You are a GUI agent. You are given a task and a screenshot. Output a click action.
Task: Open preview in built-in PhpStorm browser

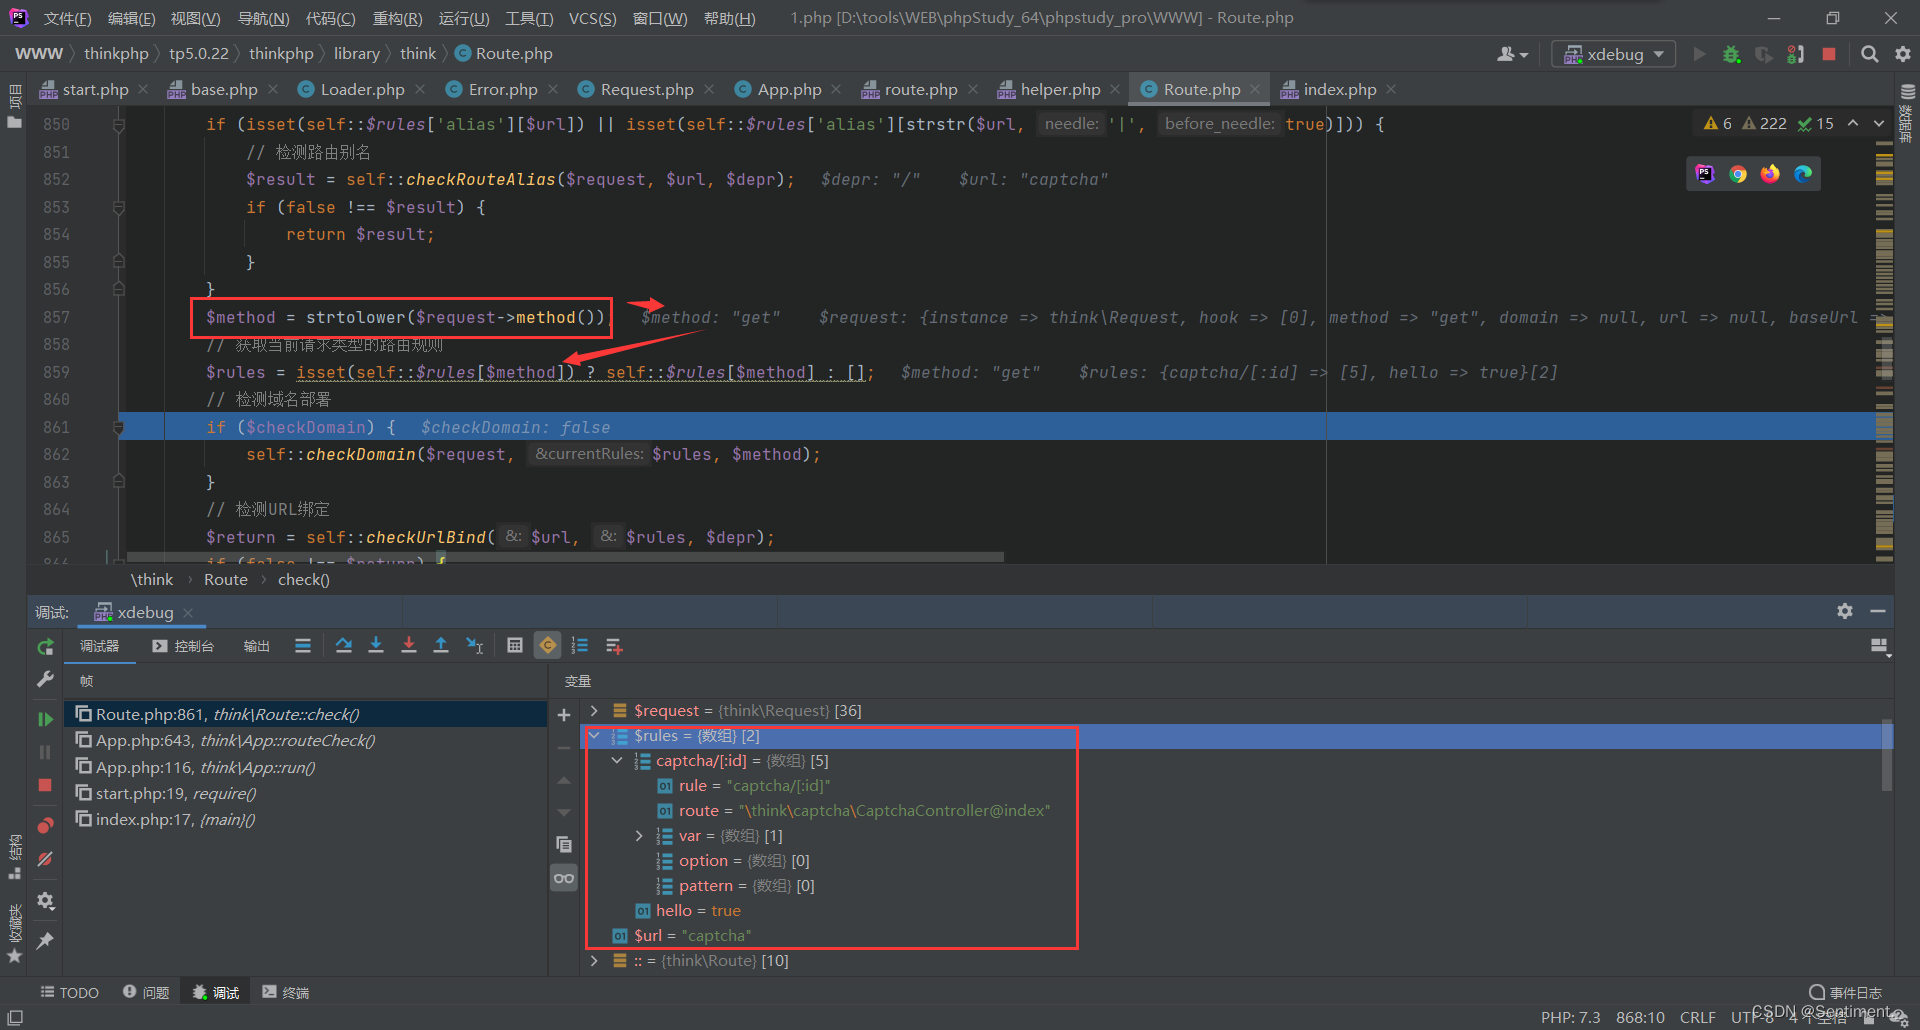tap(1705, 174)
